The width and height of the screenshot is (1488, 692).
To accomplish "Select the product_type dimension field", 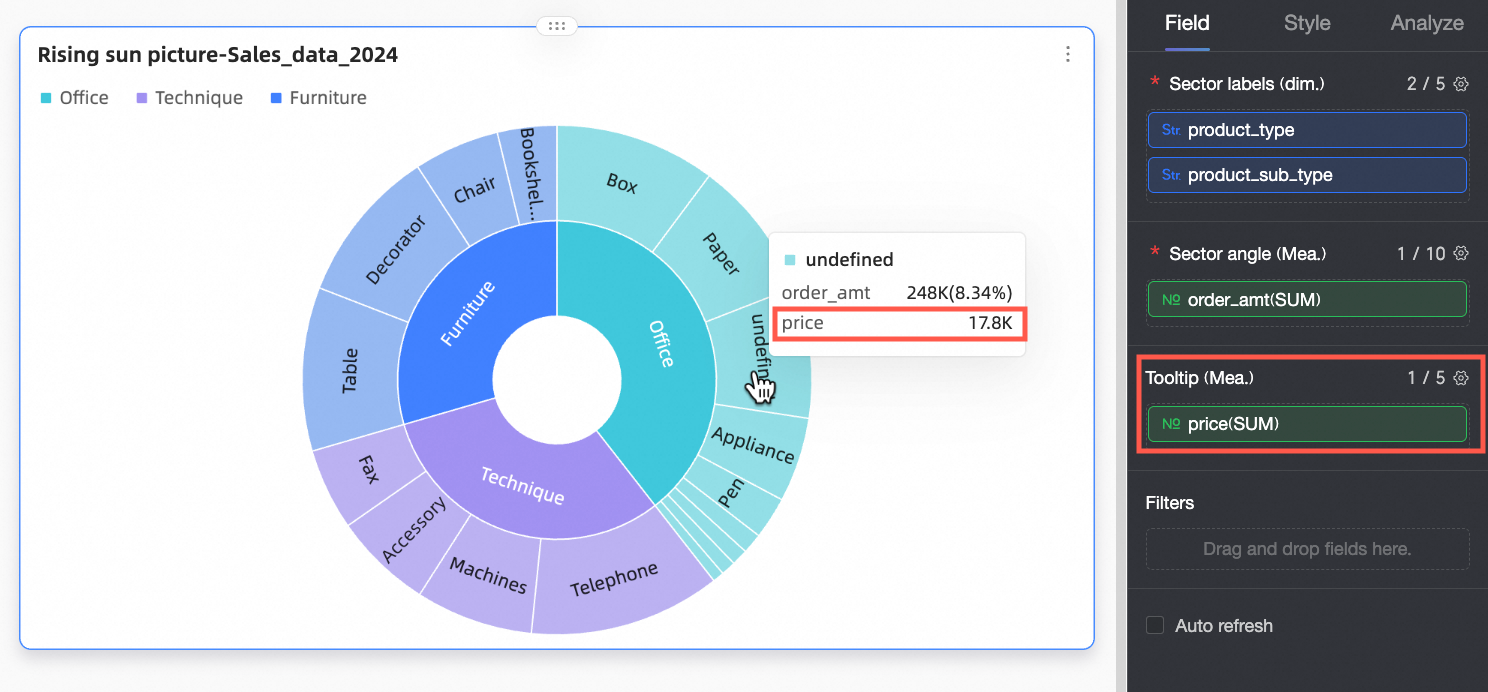I will [x=1307, y=130].
